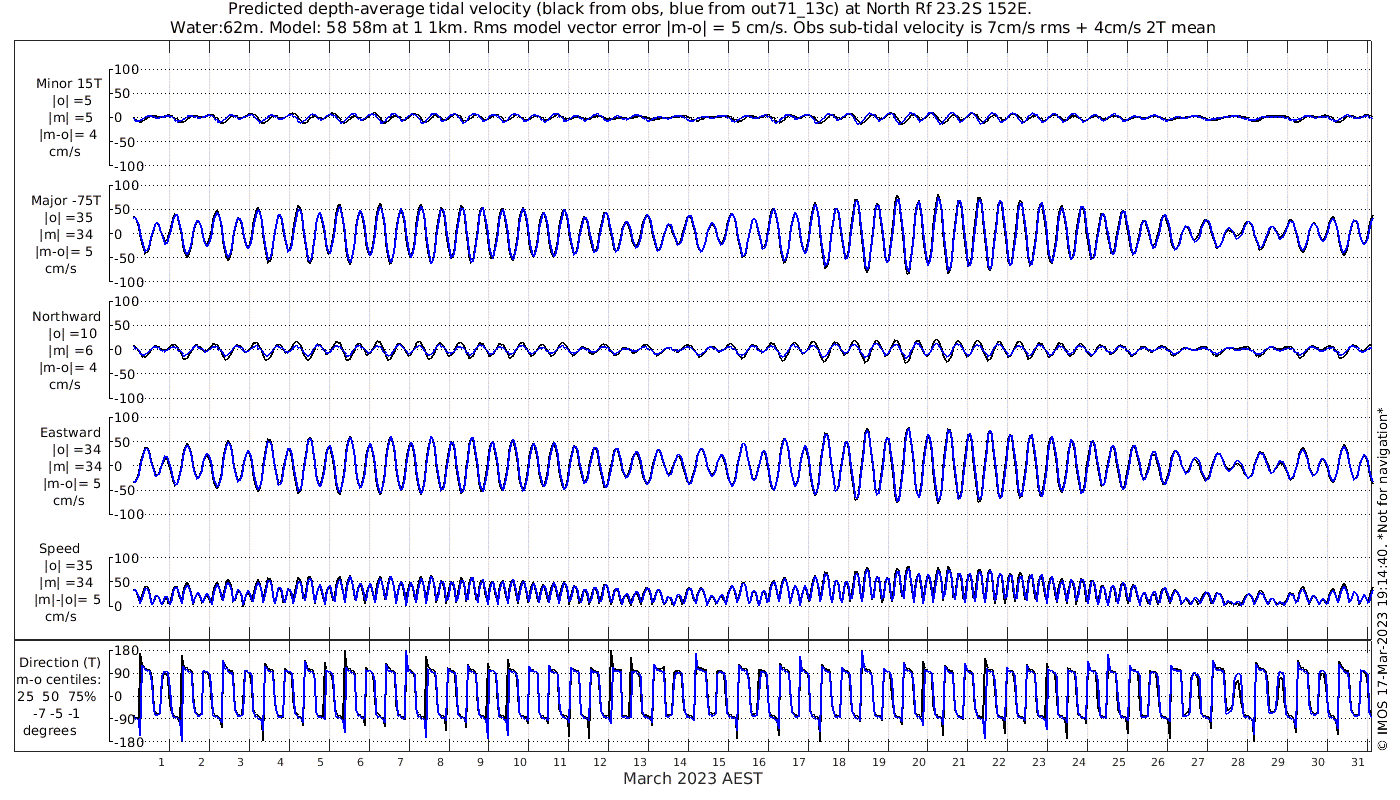Viewport: 1400px width, 800px height.
Task: Select the day '22' label on the date axis
Action: (998, 762)
